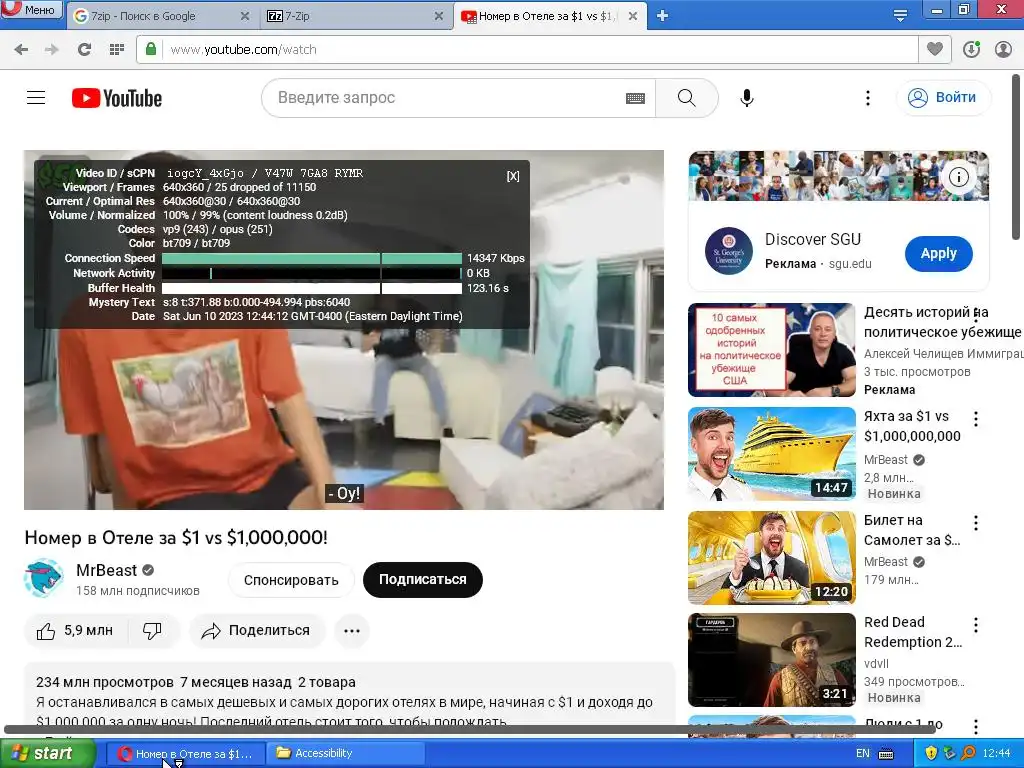Screen dimensions: 1024x768
Task: Click the Войти sign-in button
Action: tap(944, 97)
